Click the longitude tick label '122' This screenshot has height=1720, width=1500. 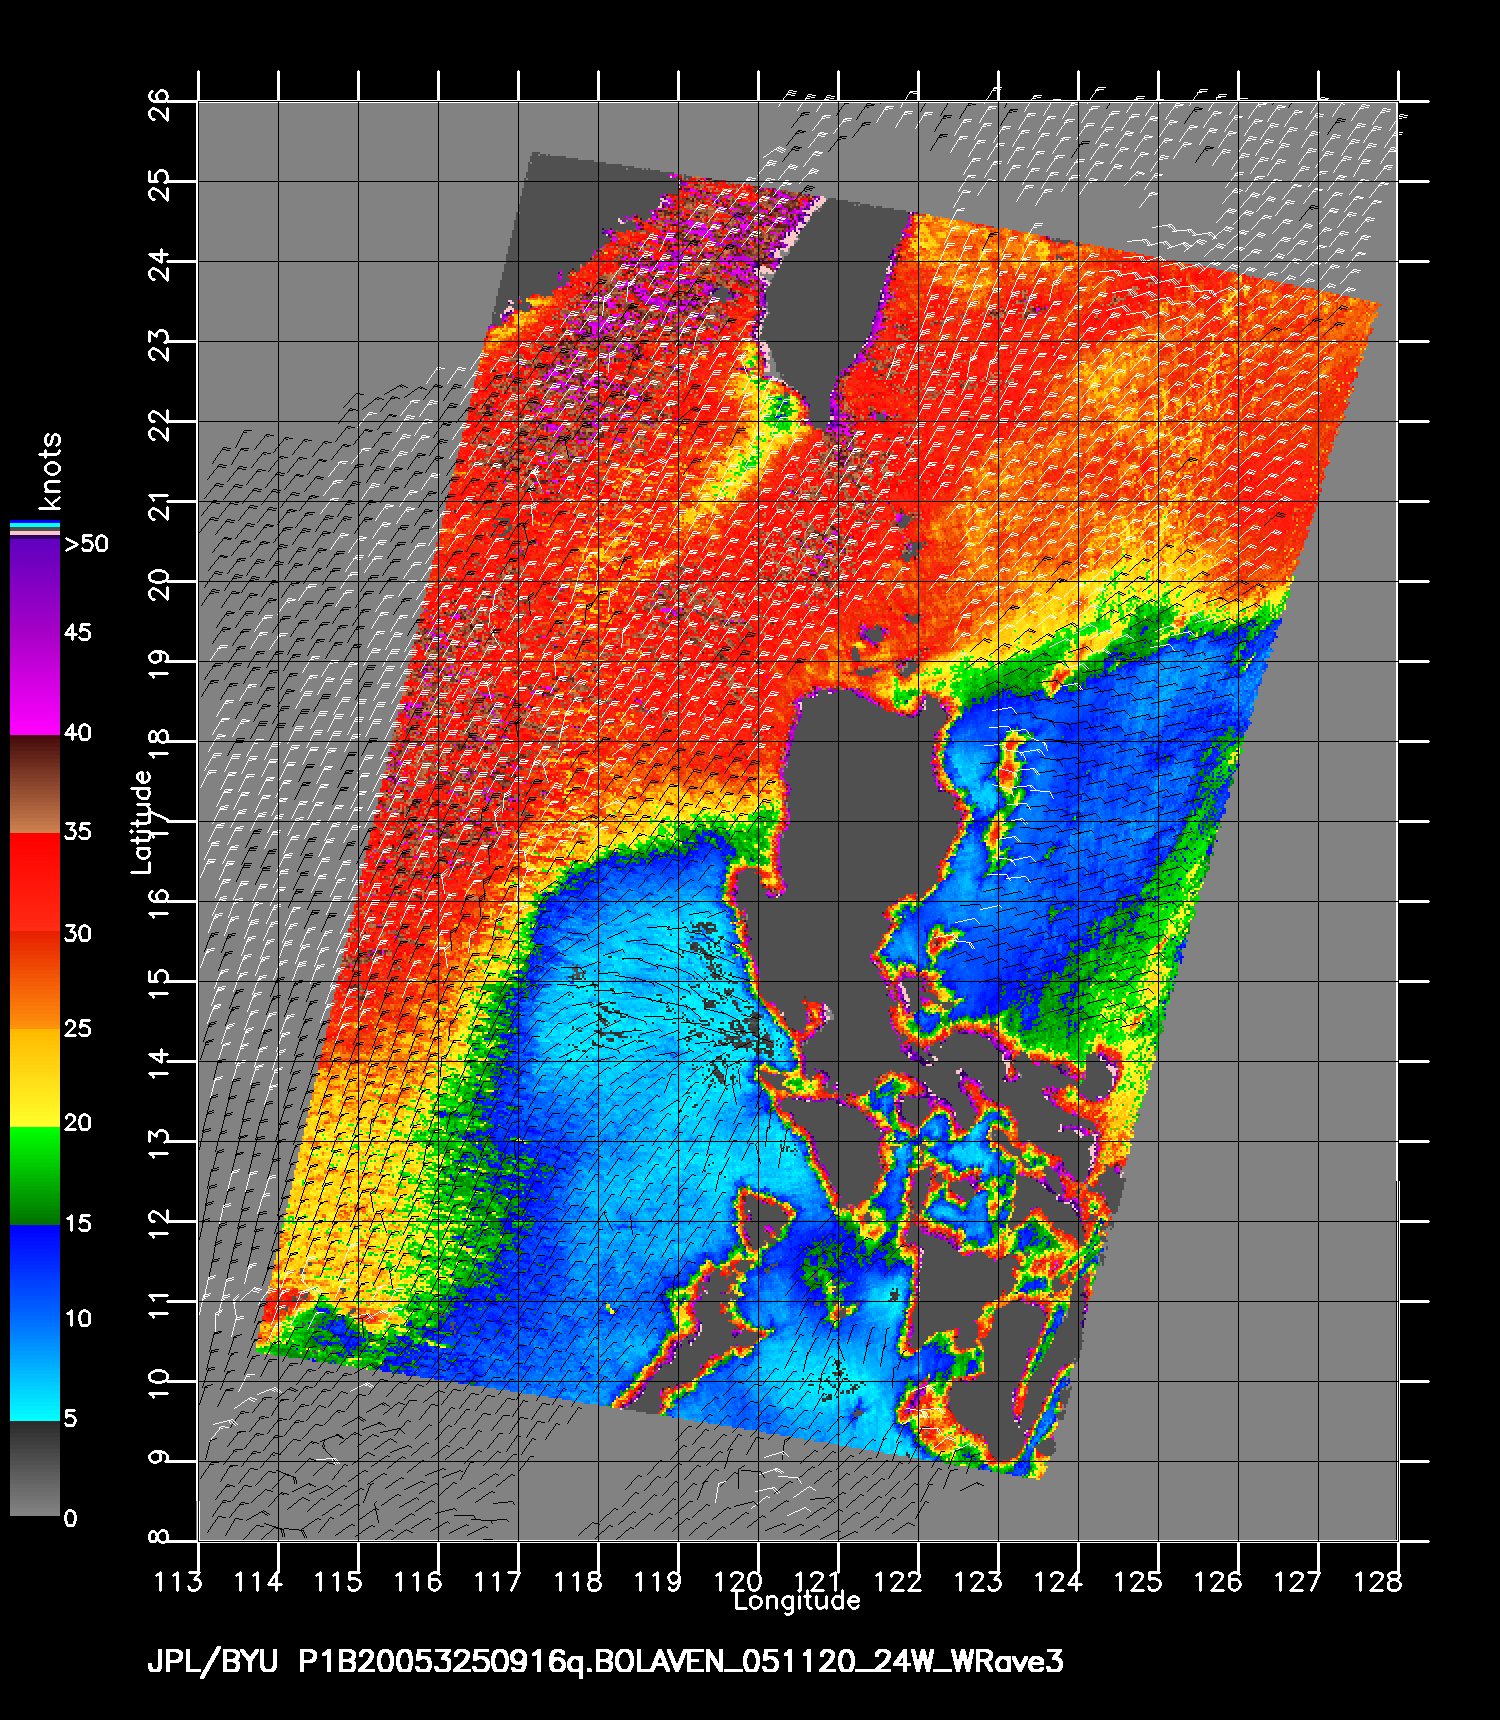point(898,1582)
